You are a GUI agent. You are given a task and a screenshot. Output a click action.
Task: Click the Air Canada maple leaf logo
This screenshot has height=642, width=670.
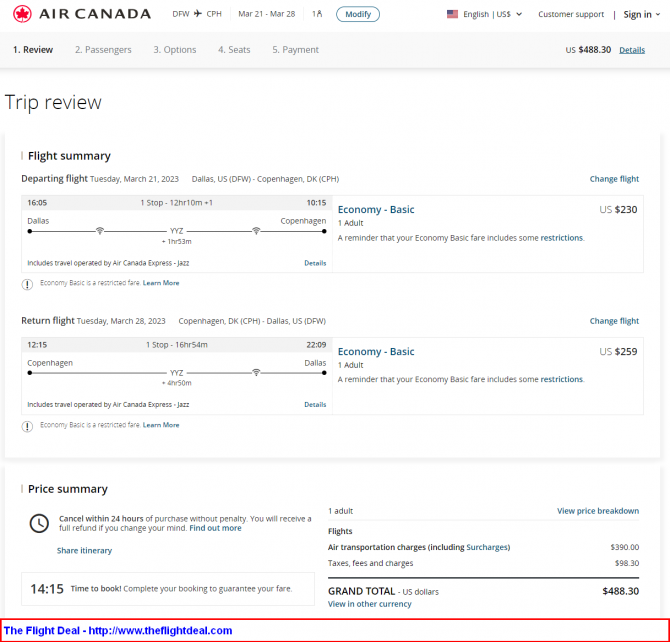22,14
